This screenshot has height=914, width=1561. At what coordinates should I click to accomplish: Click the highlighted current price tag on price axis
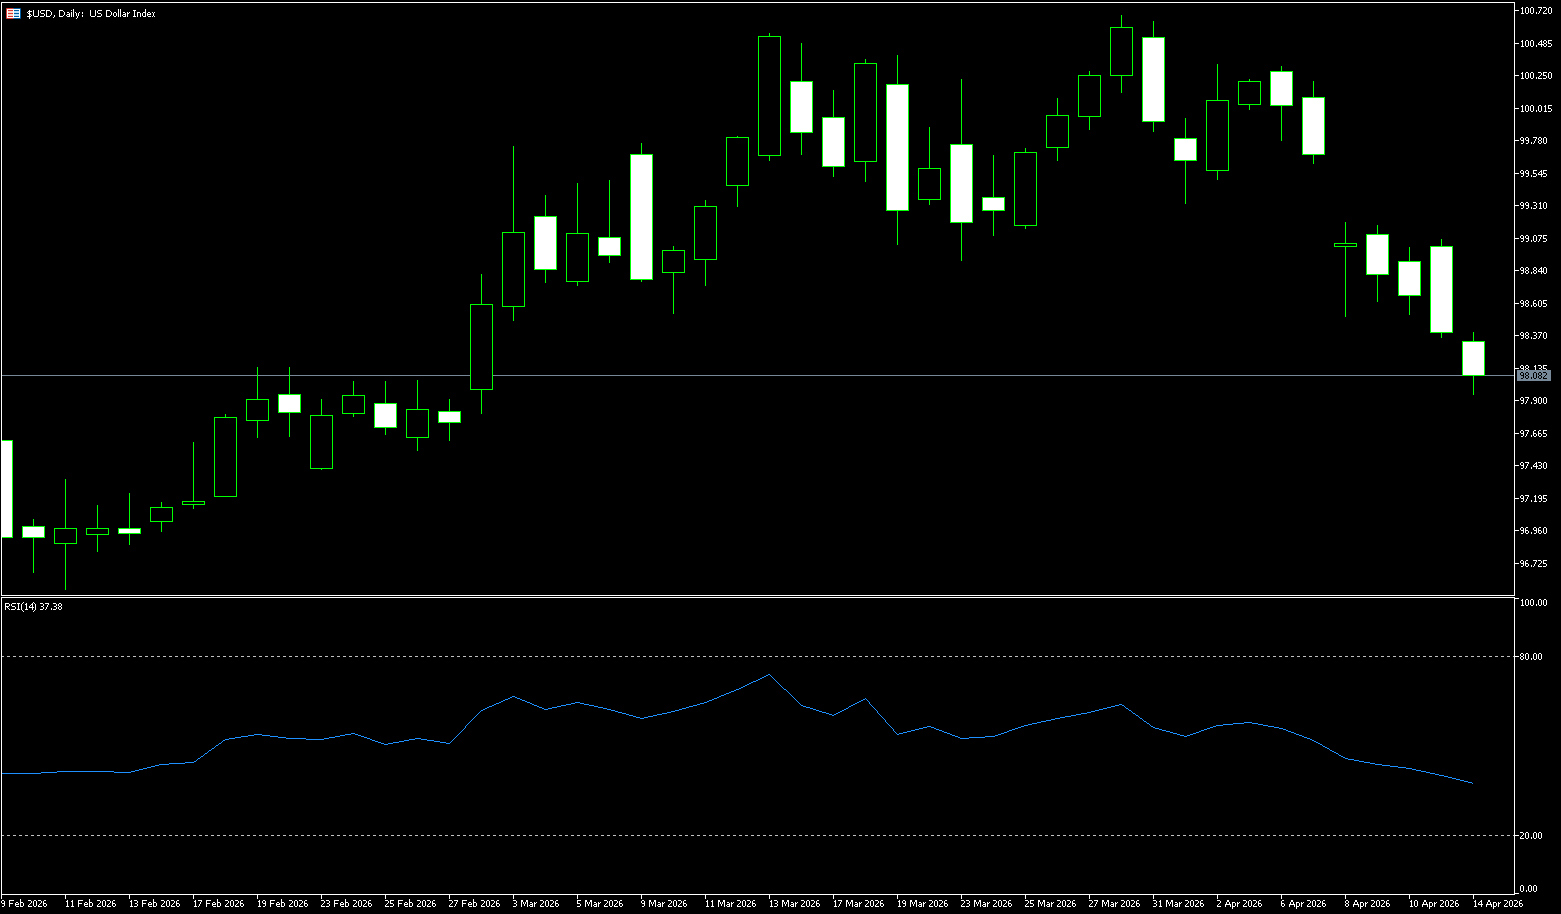1533,376
